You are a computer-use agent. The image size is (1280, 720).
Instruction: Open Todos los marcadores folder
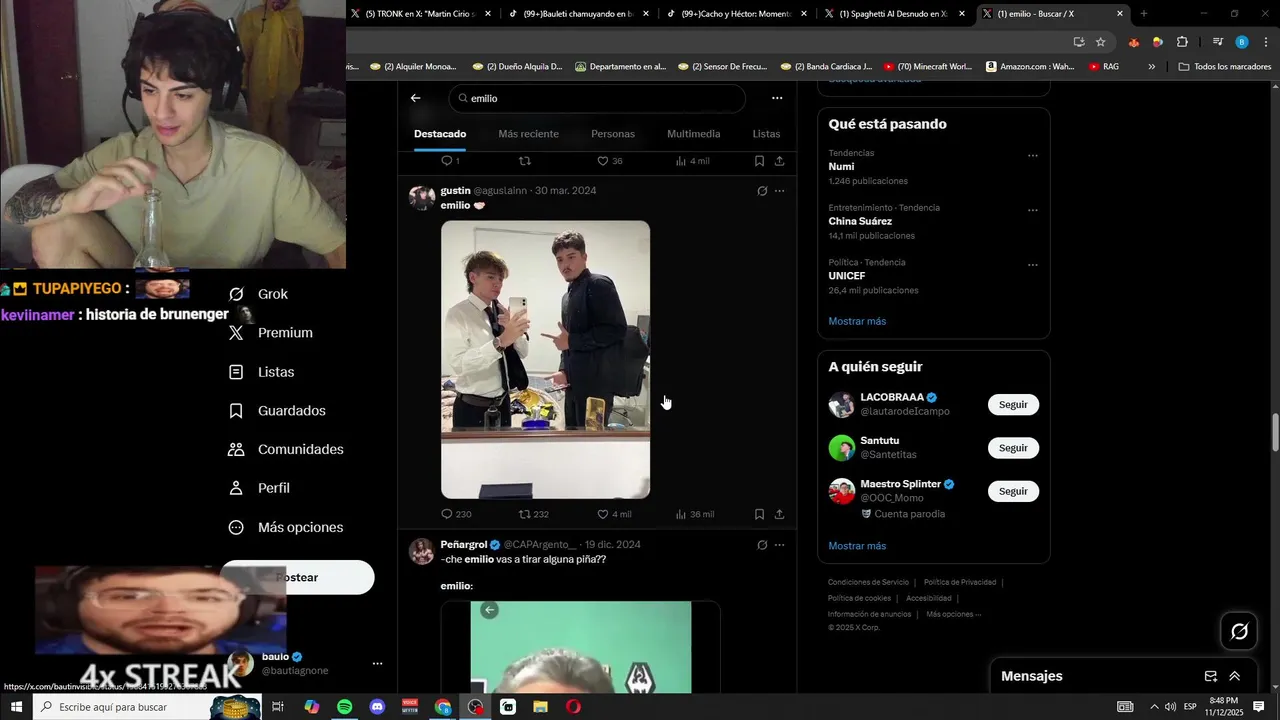coord(1225,67)
